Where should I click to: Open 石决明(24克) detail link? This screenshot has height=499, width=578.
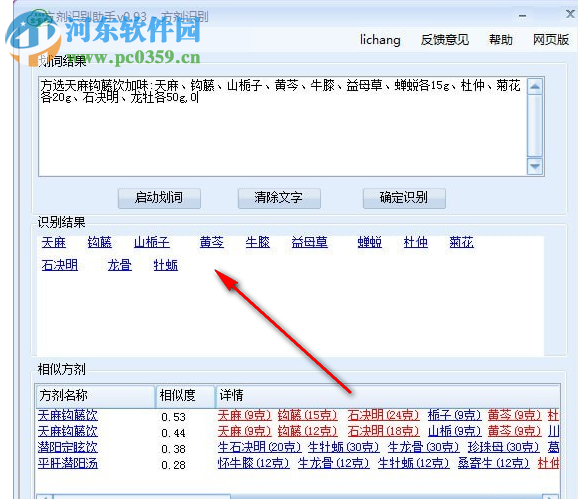point(383,415)
